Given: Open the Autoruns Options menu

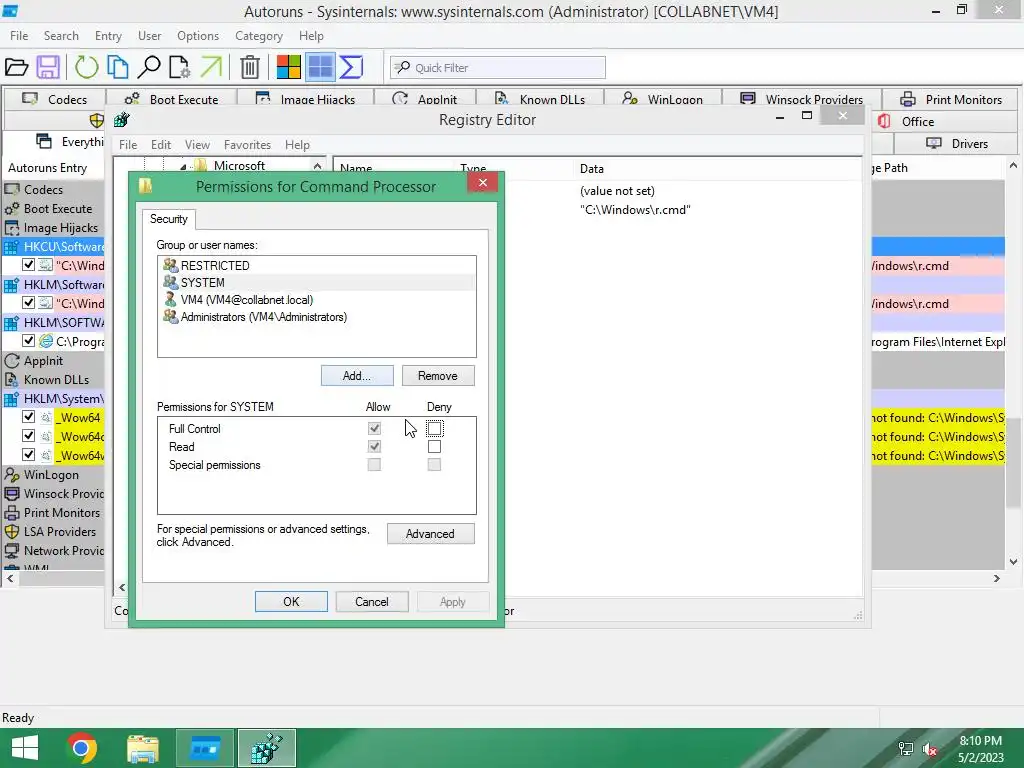Looking at the screenshot, I should click(x=198, y=36).
